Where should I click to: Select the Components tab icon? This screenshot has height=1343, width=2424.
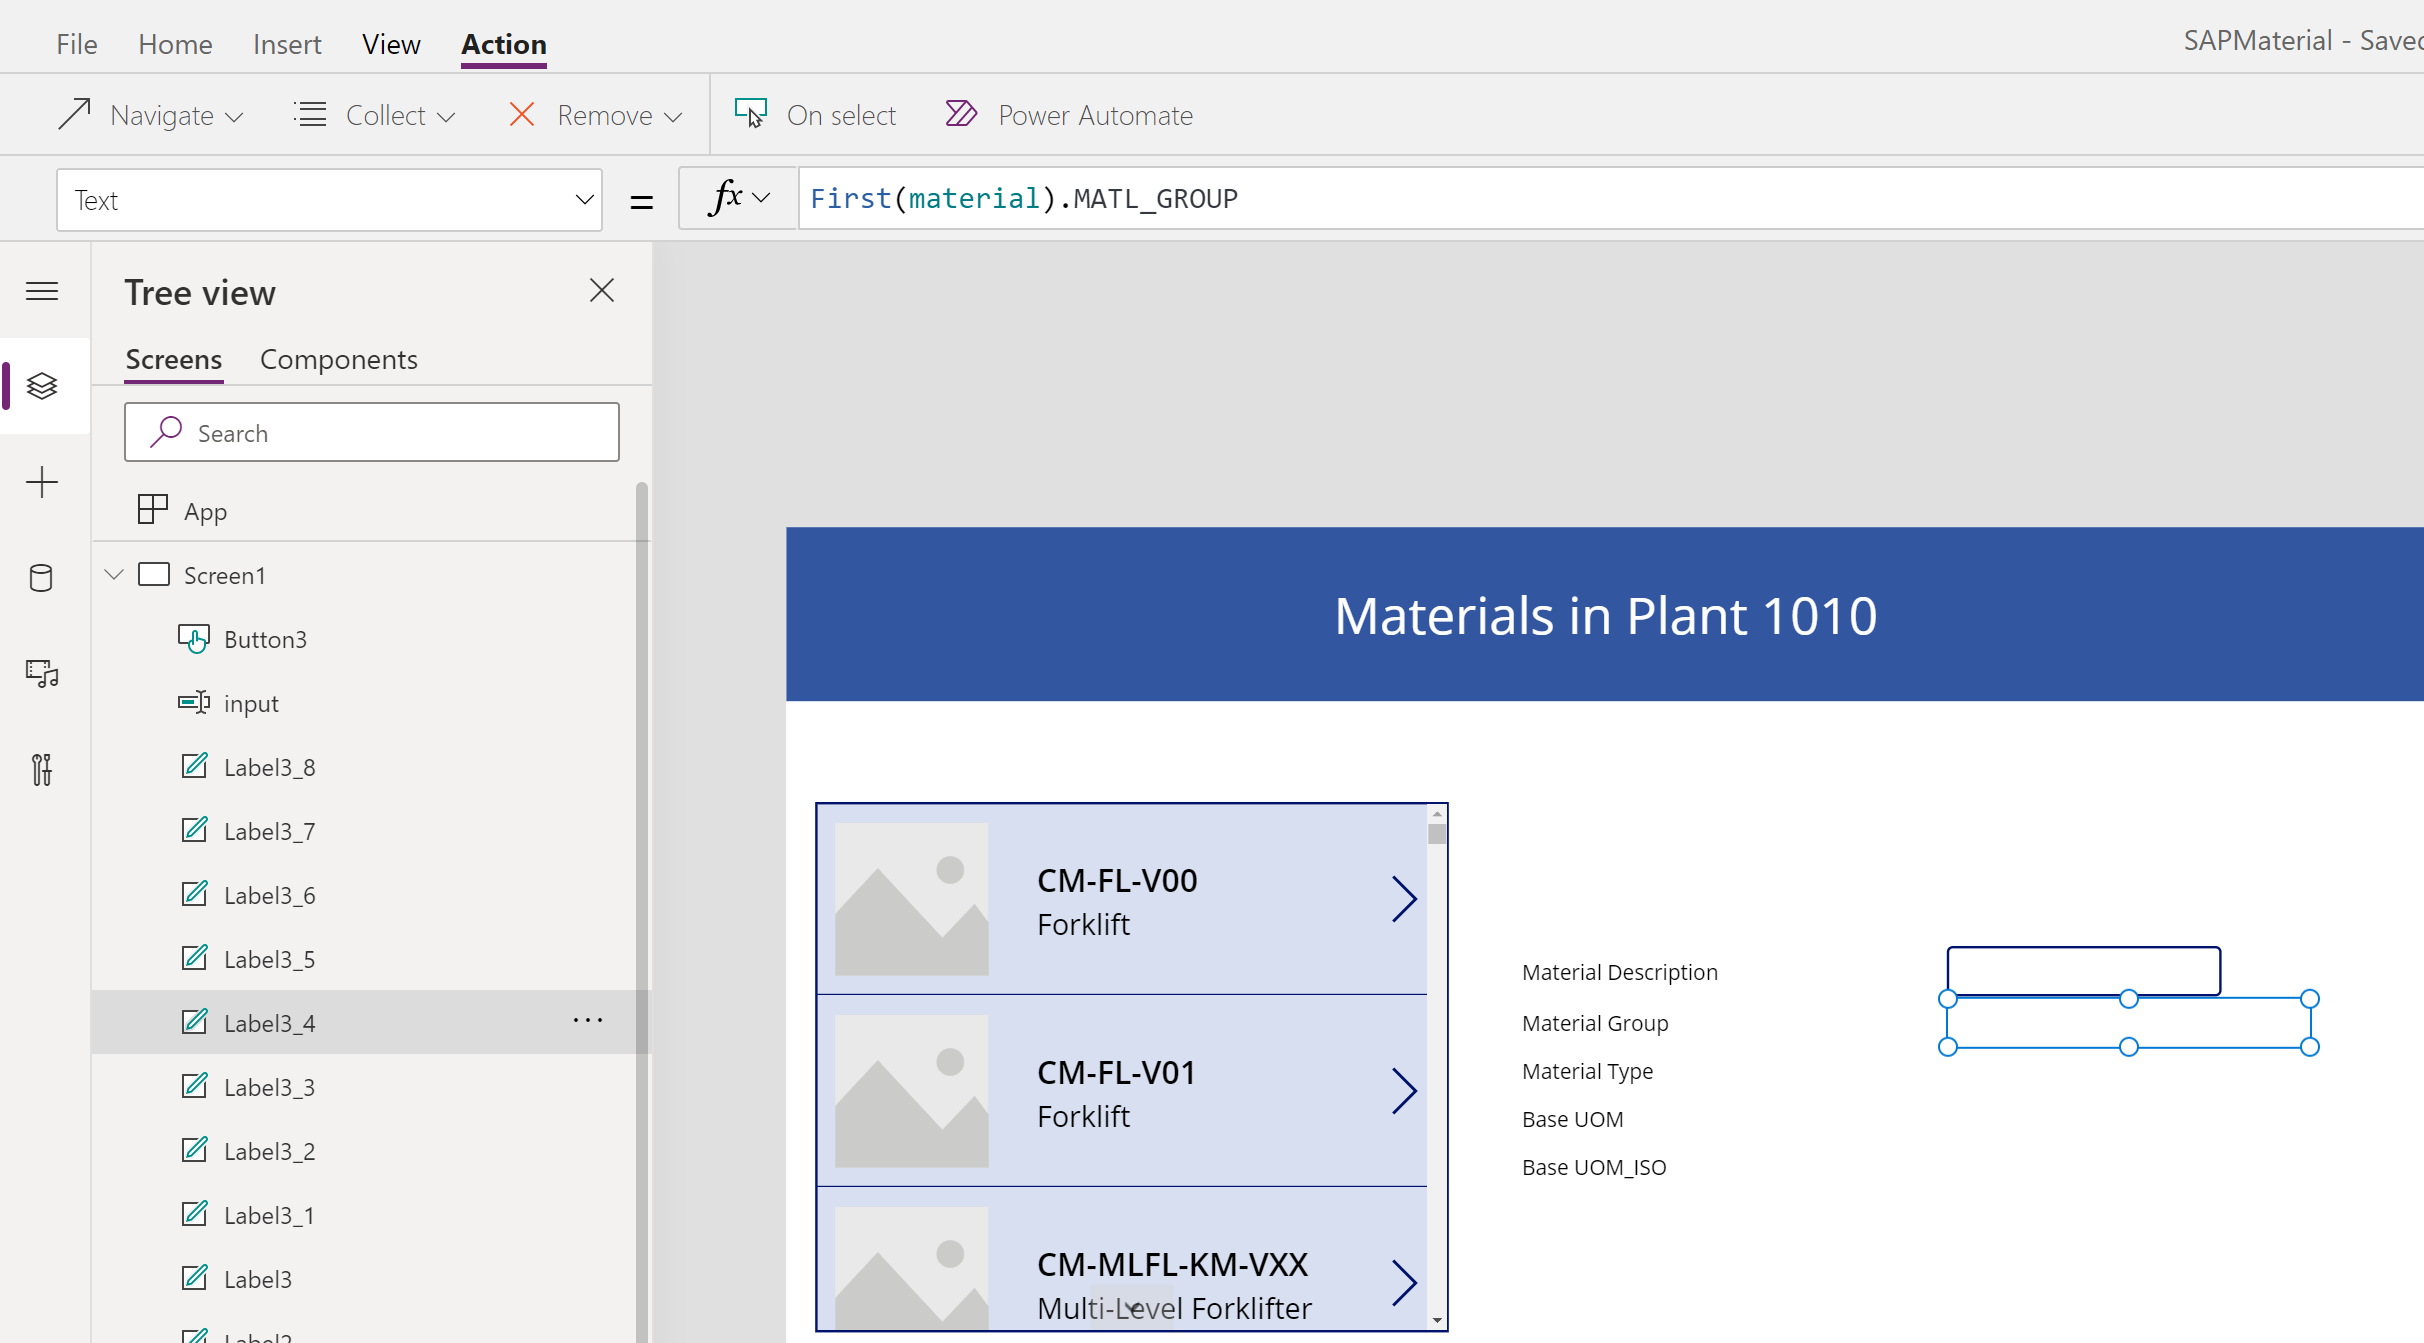point(337,357)
